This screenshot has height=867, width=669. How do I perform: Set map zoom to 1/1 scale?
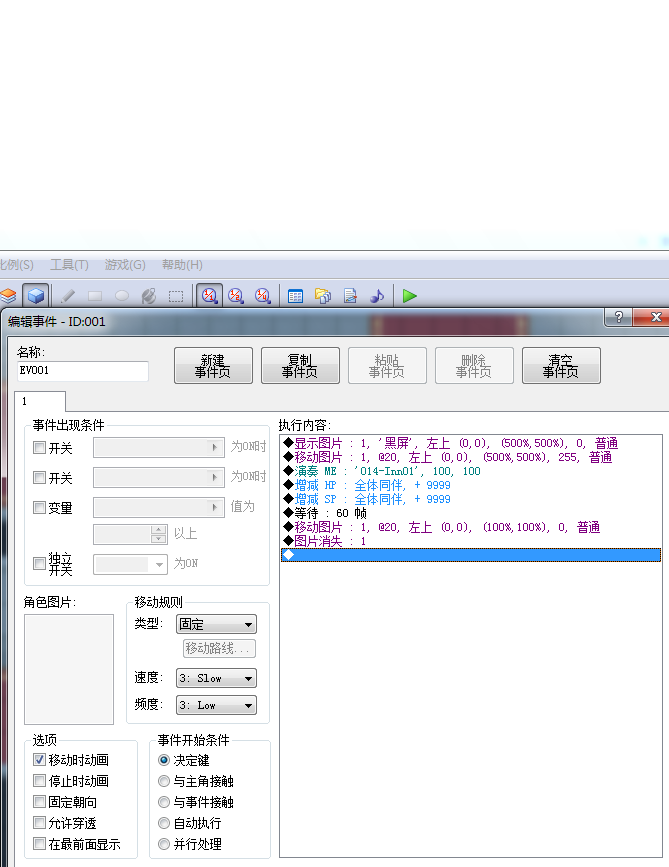209,296
